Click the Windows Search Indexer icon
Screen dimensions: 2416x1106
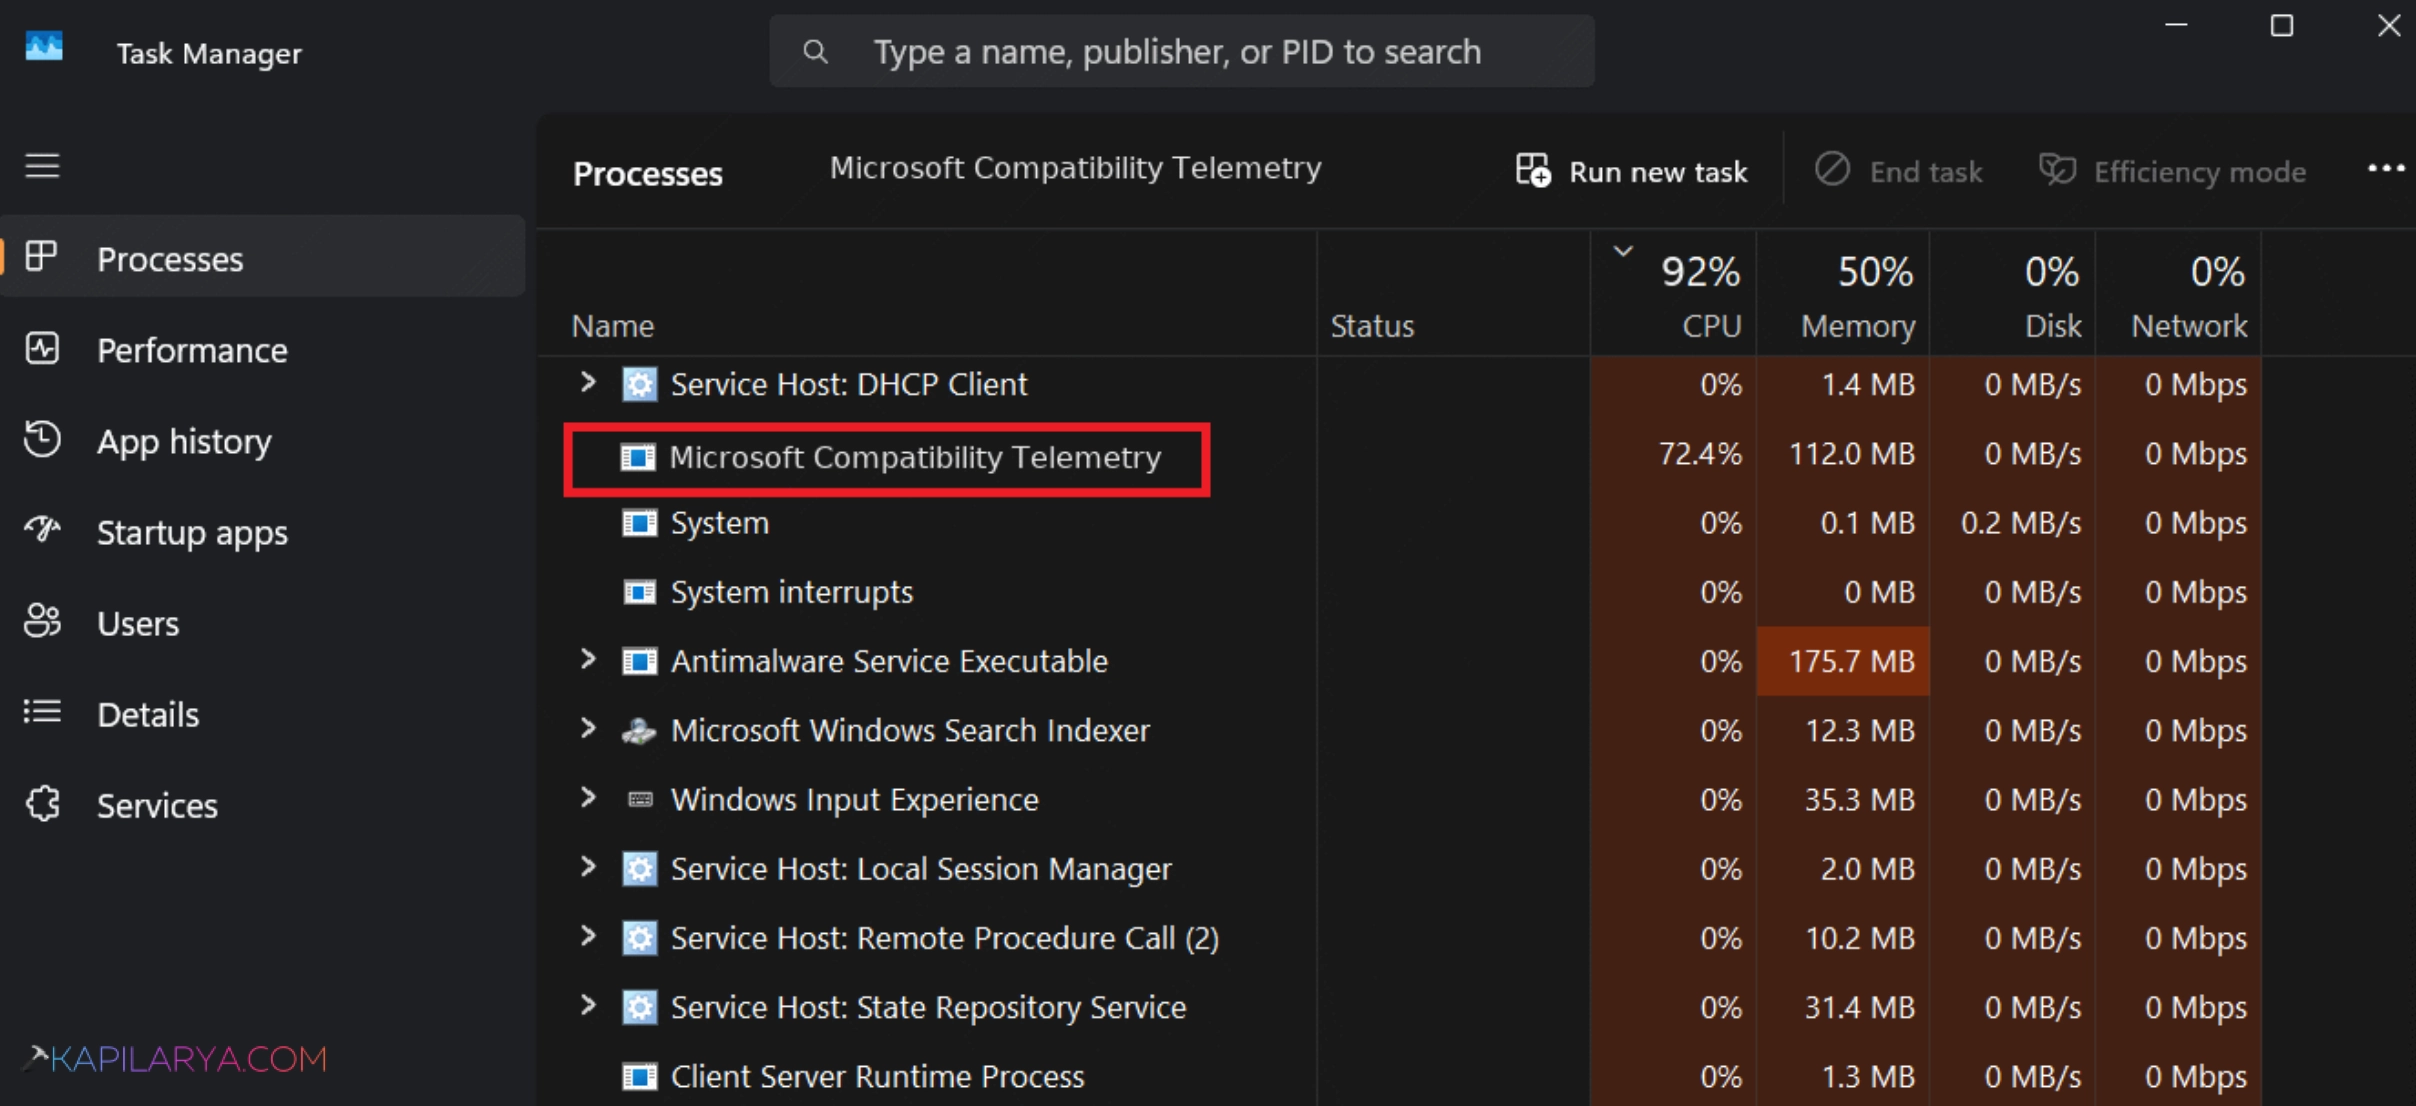pos(639,731)
